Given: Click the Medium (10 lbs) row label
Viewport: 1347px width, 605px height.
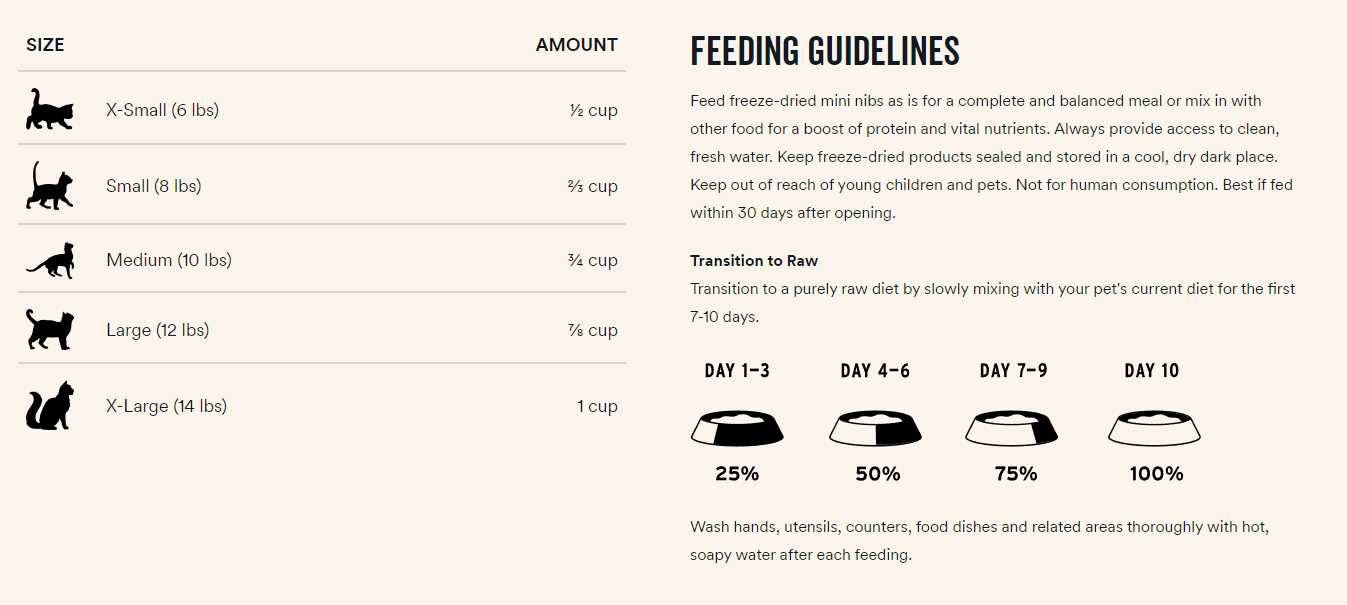Looking at the screenshot, I should 168,260.
